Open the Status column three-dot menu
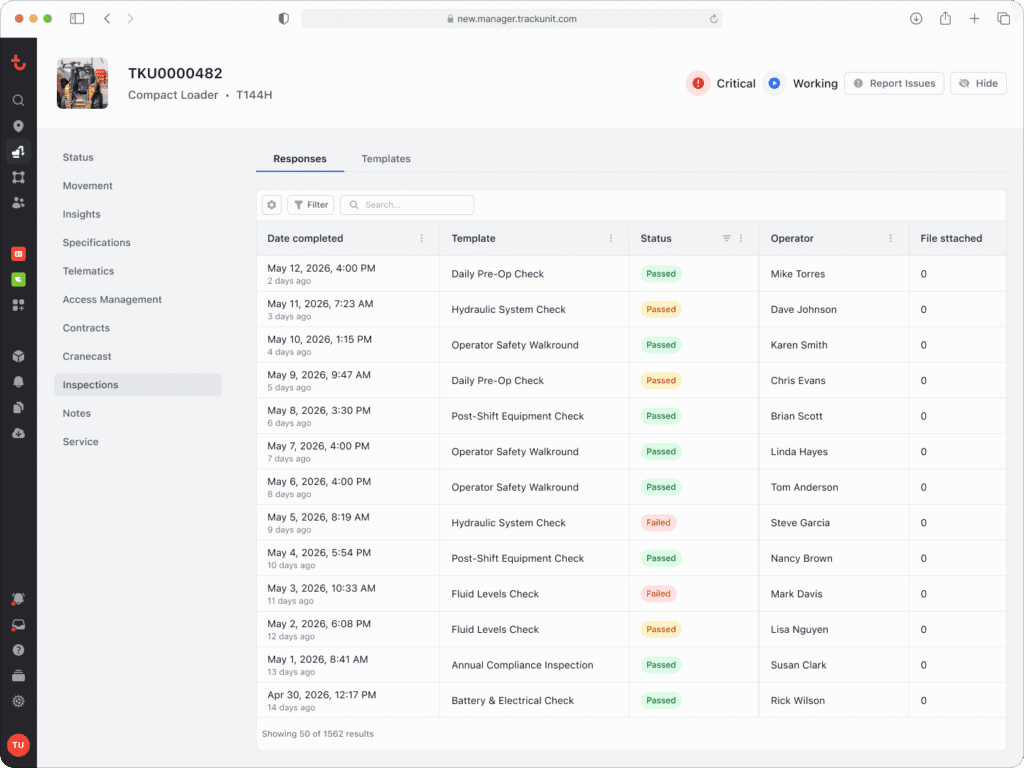The height and width of the screenshot is (768, 1024). point(741,238)
